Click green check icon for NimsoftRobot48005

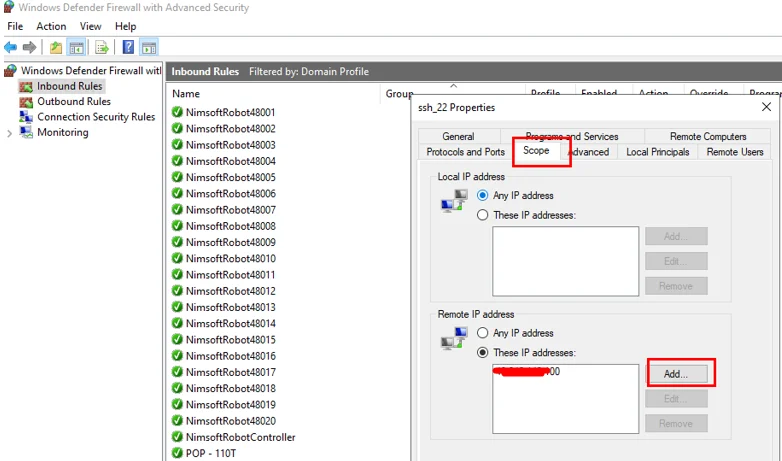177,177
